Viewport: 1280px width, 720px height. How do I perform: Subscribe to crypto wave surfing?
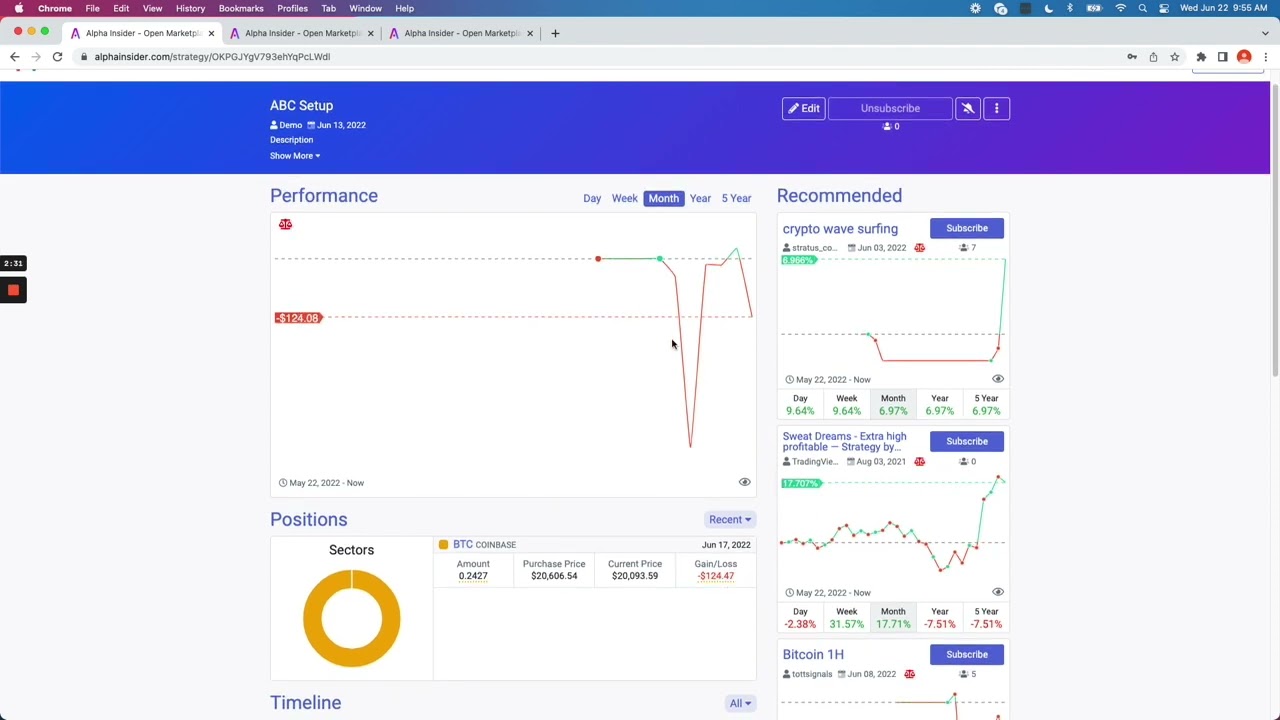[x=966, y=228]
